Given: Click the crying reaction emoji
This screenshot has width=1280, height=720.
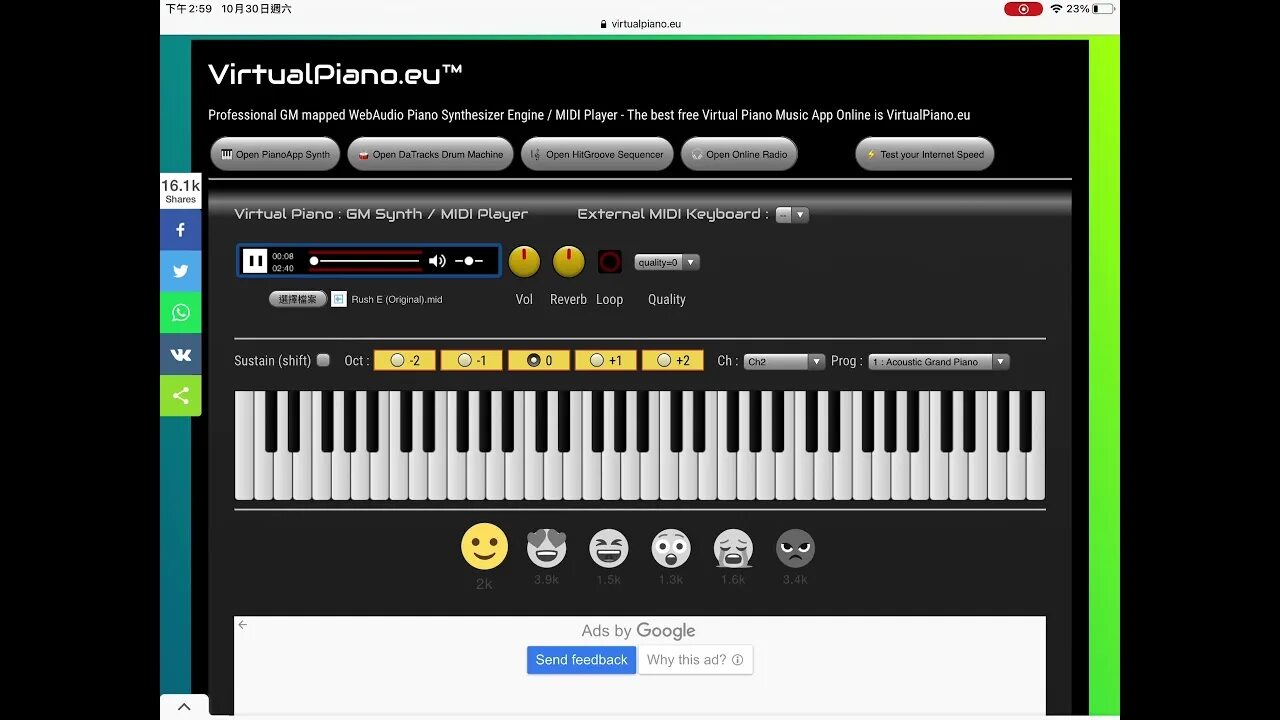Looking at the screenshot, I should (733, 548).
